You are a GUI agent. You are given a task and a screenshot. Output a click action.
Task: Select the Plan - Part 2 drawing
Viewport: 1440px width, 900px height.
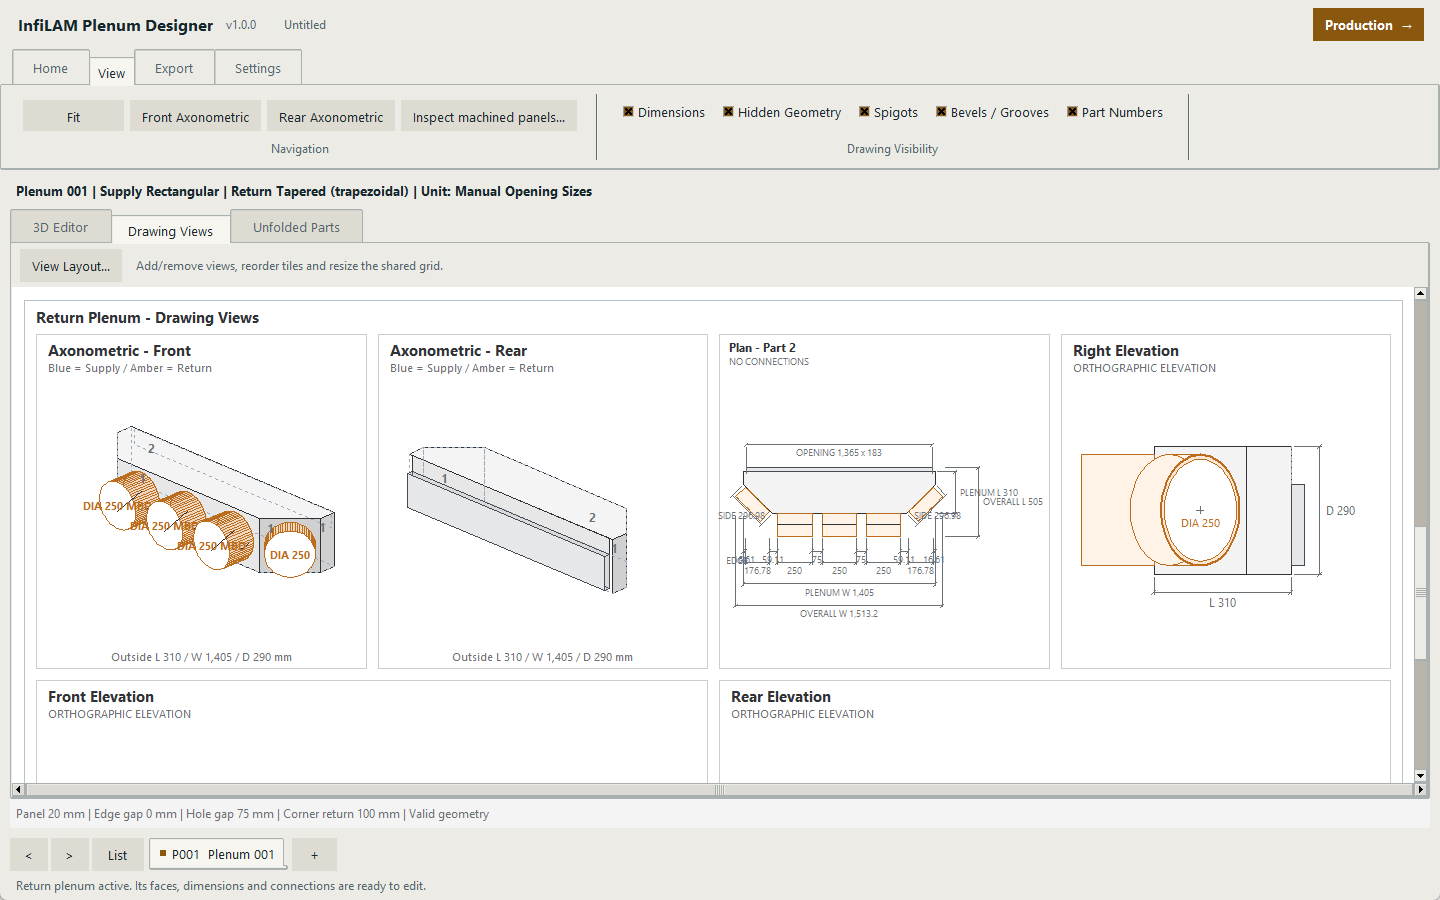point(884,501)
